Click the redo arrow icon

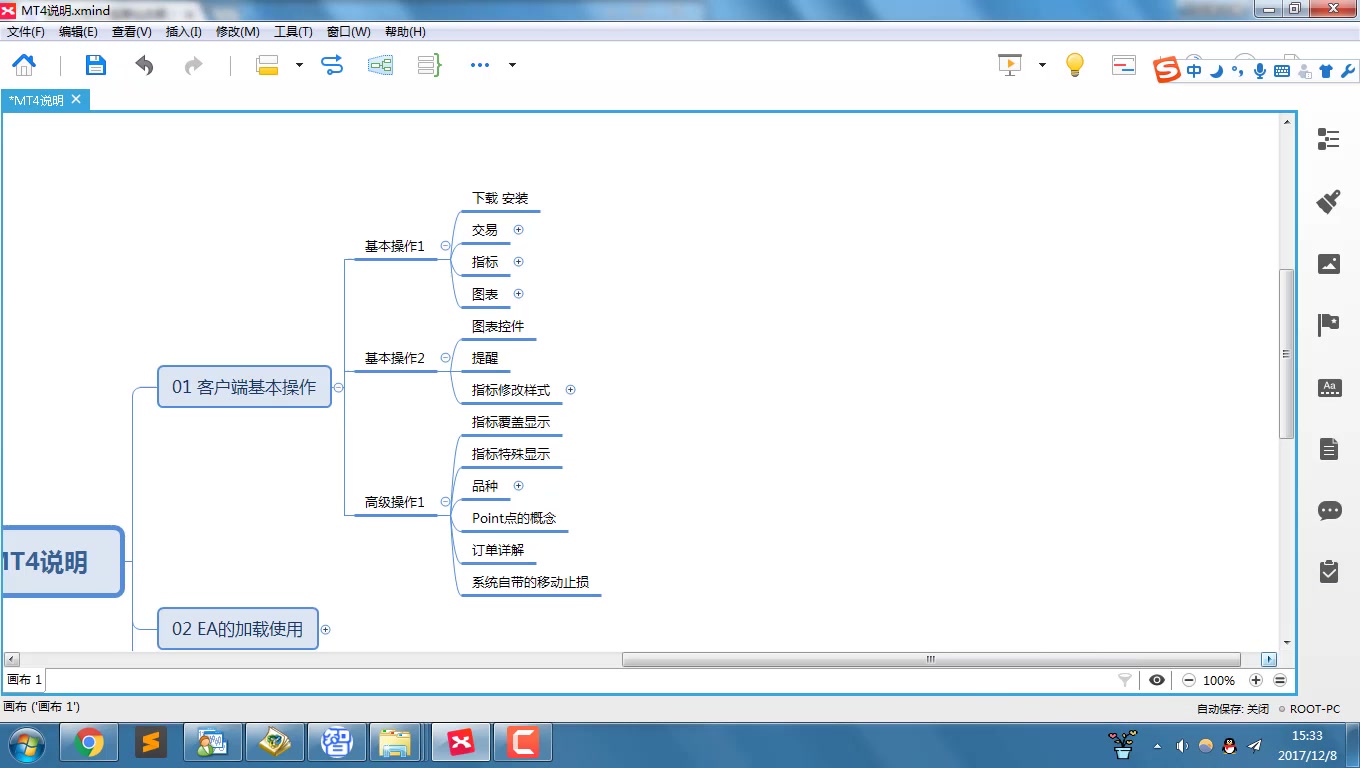tap(194, 65)
